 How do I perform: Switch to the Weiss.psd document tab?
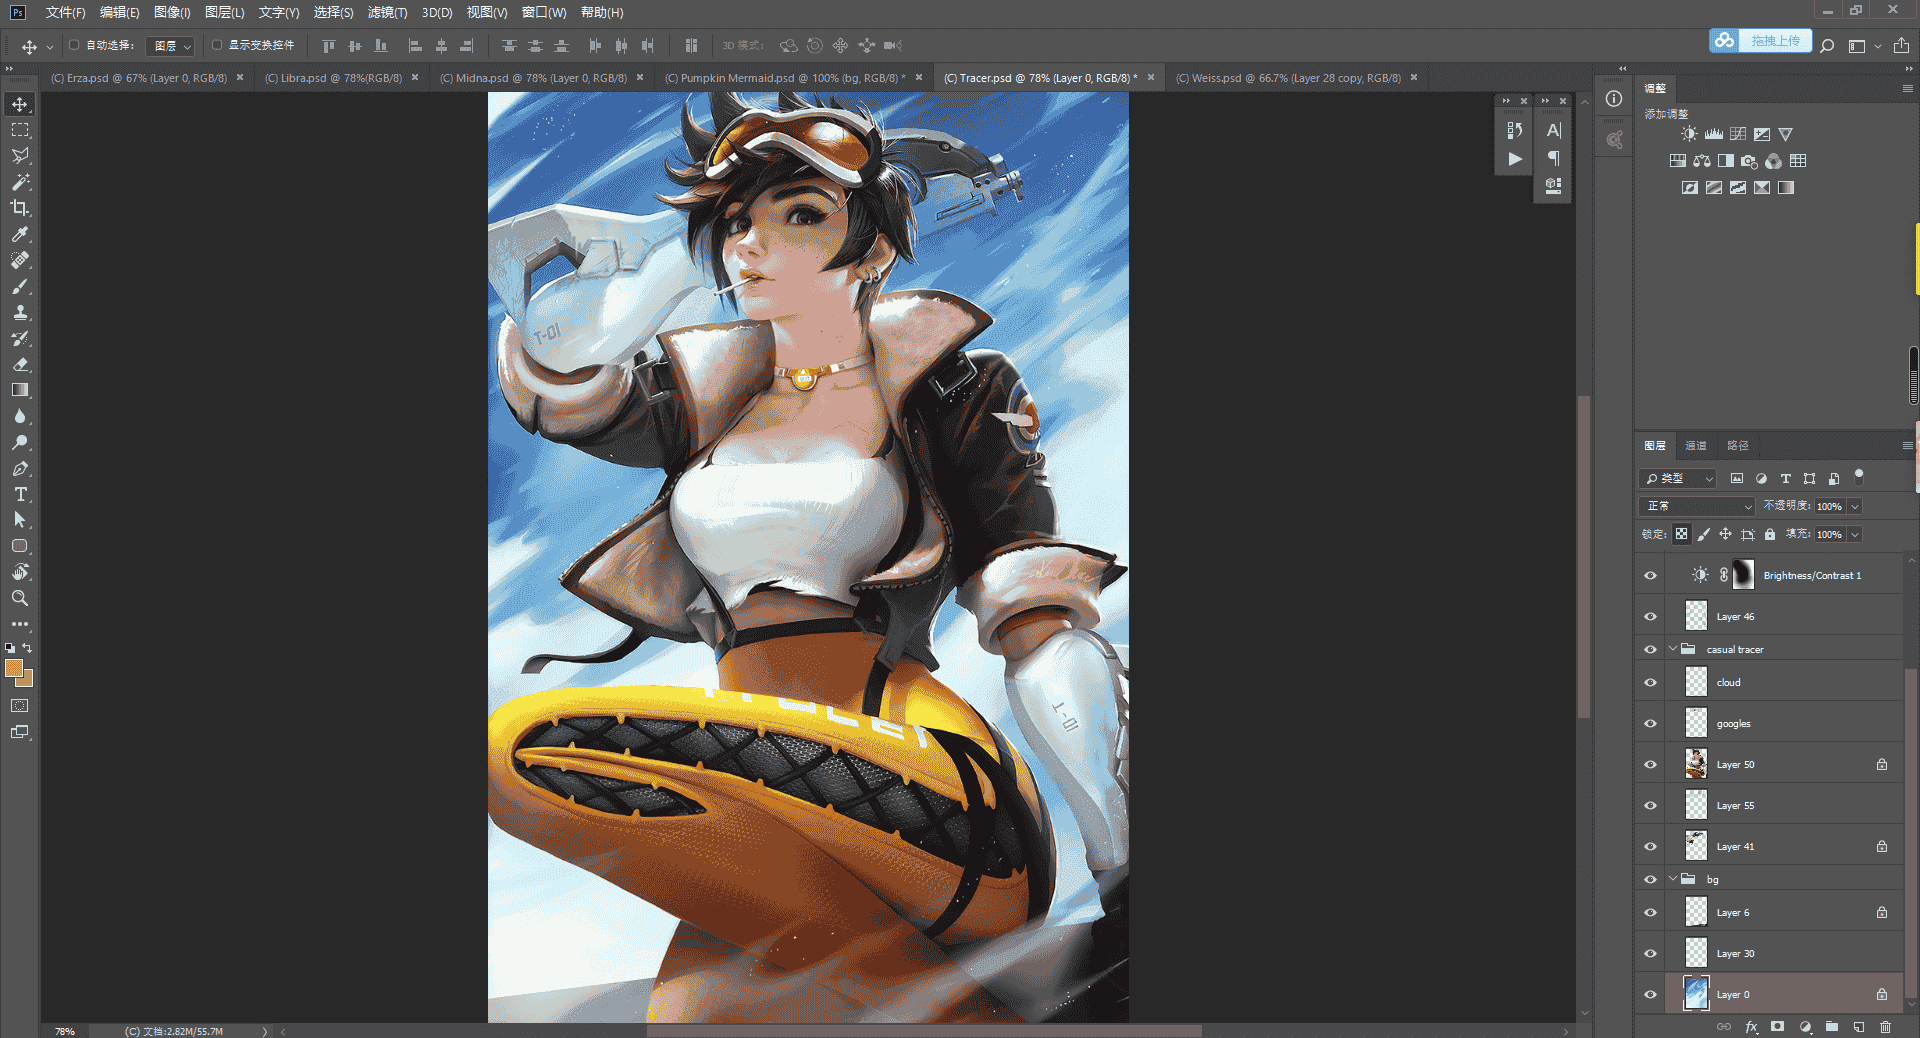1288,78
